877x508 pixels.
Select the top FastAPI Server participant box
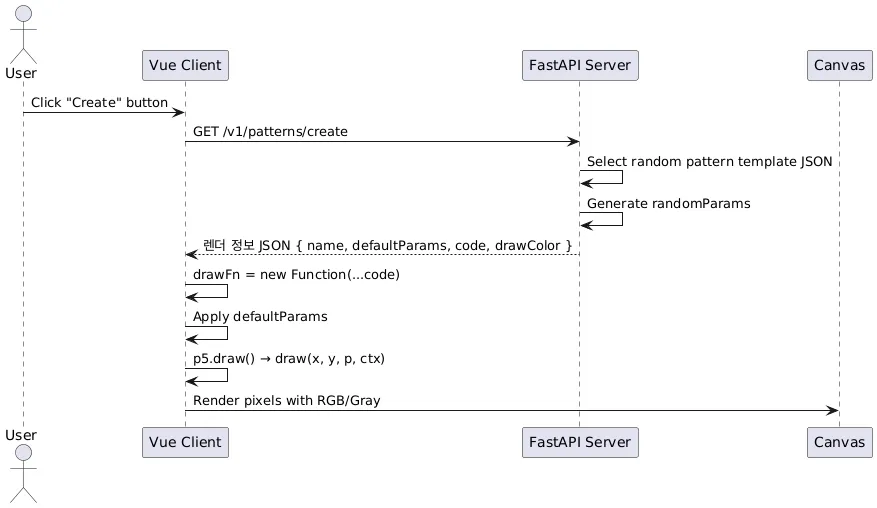[x=580, y=65]
